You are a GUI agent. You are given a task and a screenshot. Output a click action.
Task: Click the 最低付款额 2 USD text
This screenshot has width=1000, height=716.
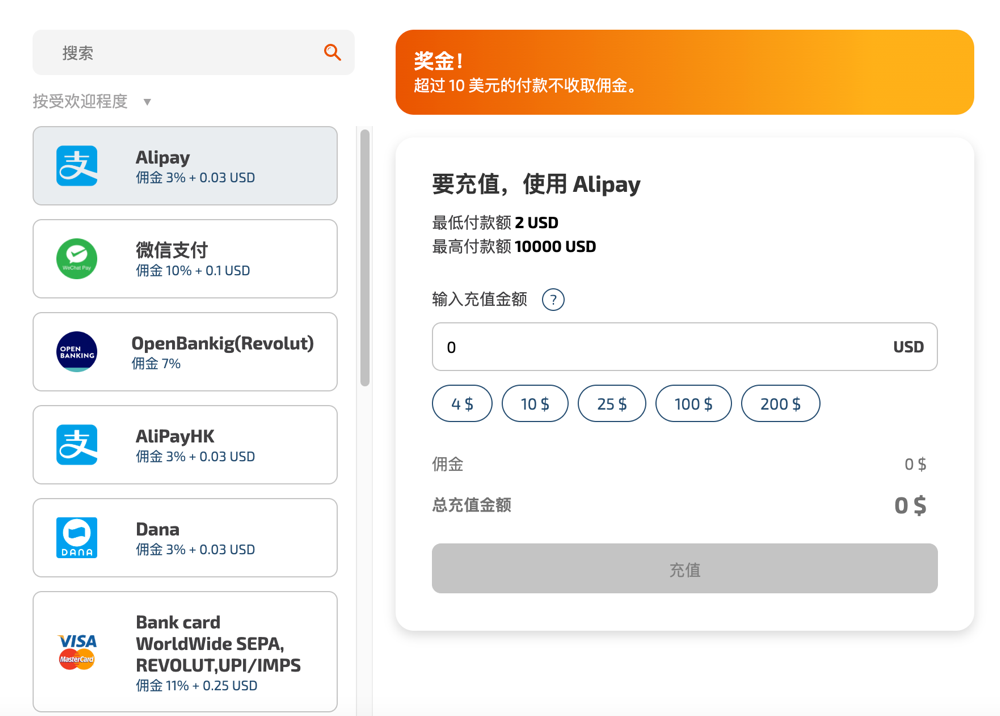click(x=495, y=223)
